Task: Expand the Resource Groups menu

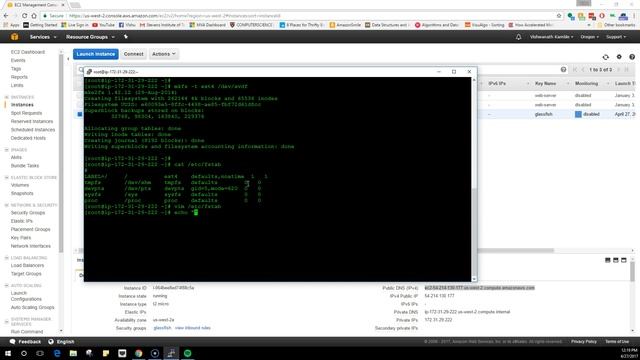Action: click(90, 37)
